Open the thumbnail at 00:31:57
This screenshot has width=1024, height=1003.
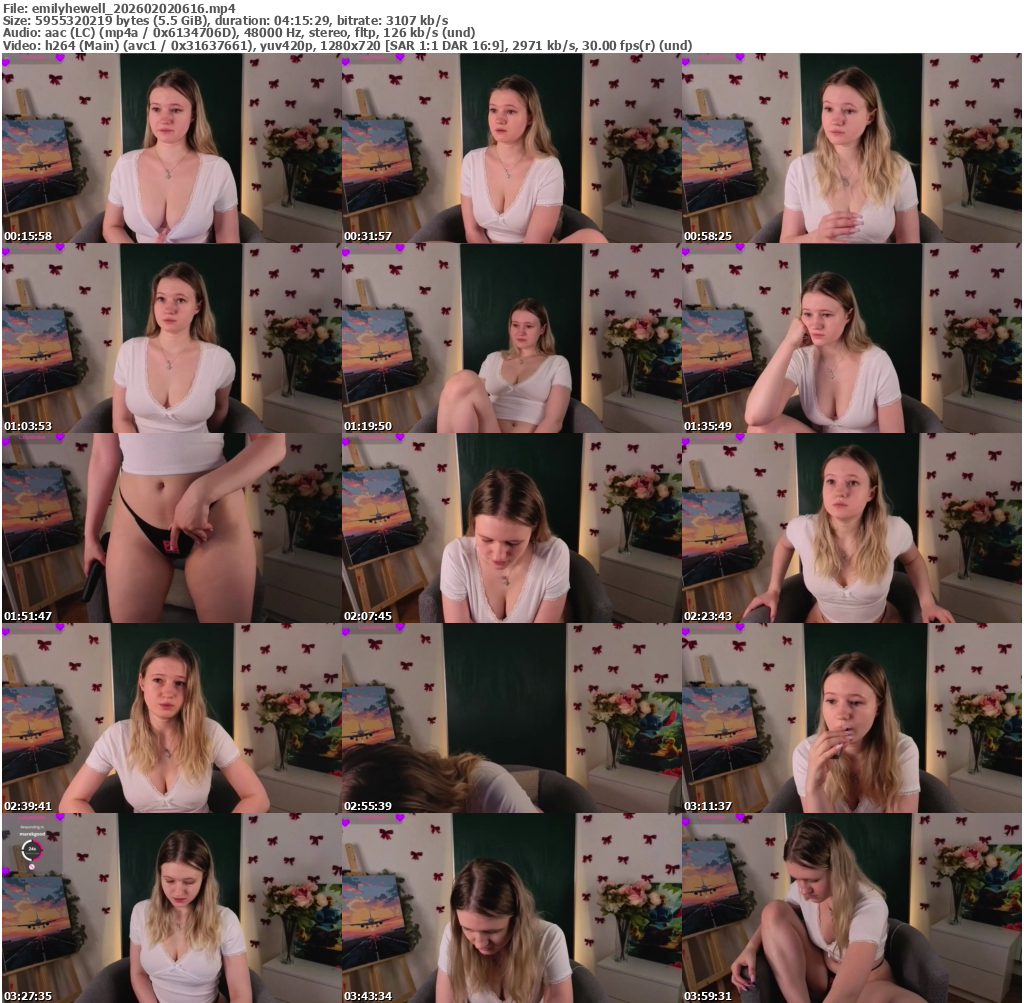511,148
